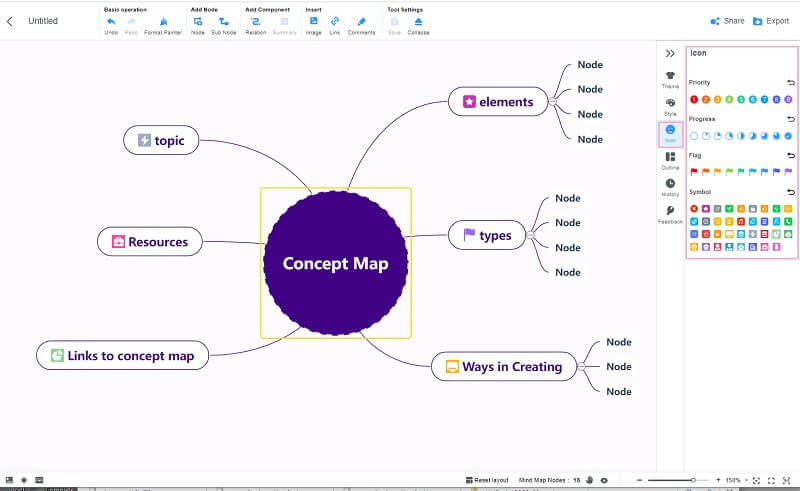Viewport: 800px width, 491px height.
Task: Pick the purple flag icon at row end
Action: click(788, 172)
